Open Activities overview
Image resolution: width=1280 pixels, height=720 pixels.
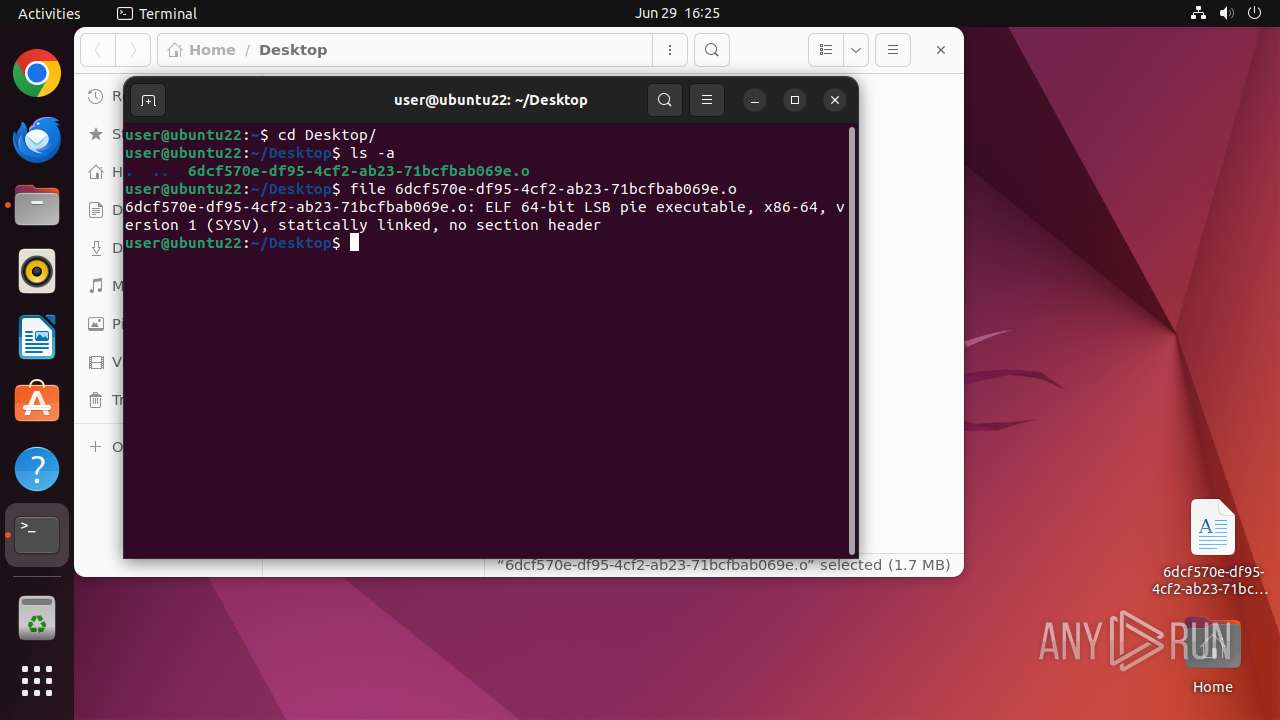[49, 13]
